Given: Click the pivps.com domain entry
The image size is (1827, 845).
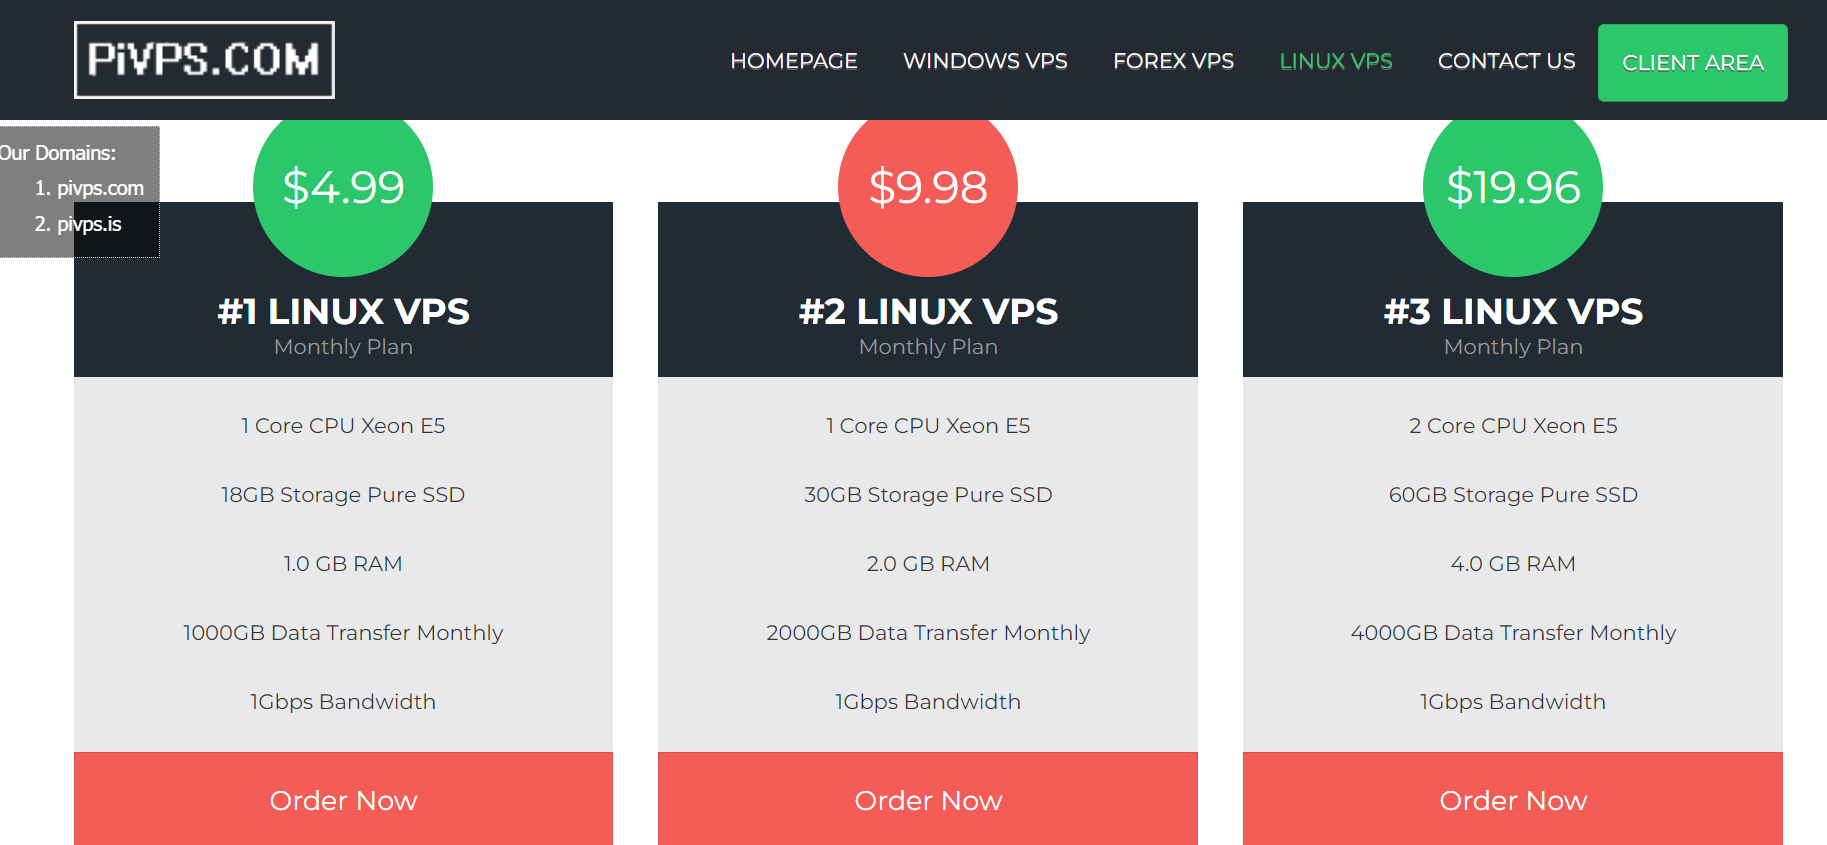Looking at the screenshot, I should (100, 188).
